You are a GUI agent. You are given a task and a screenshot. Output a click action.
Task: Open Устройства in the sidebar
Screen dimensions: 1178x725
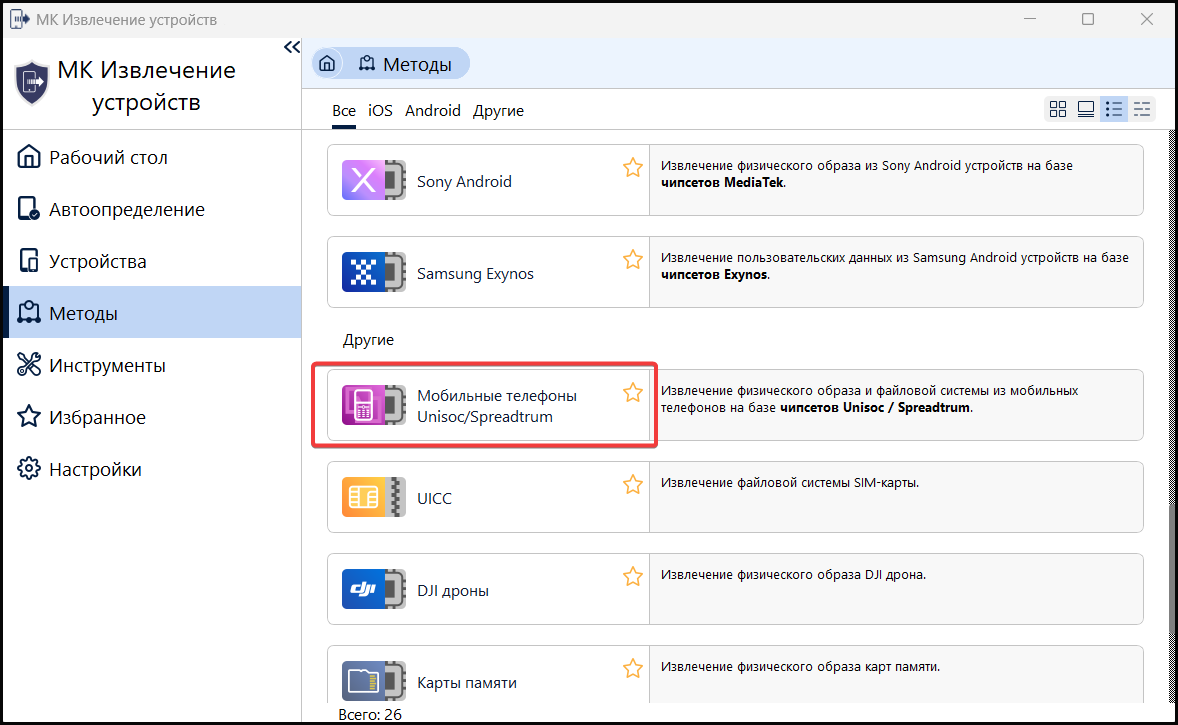153,261
